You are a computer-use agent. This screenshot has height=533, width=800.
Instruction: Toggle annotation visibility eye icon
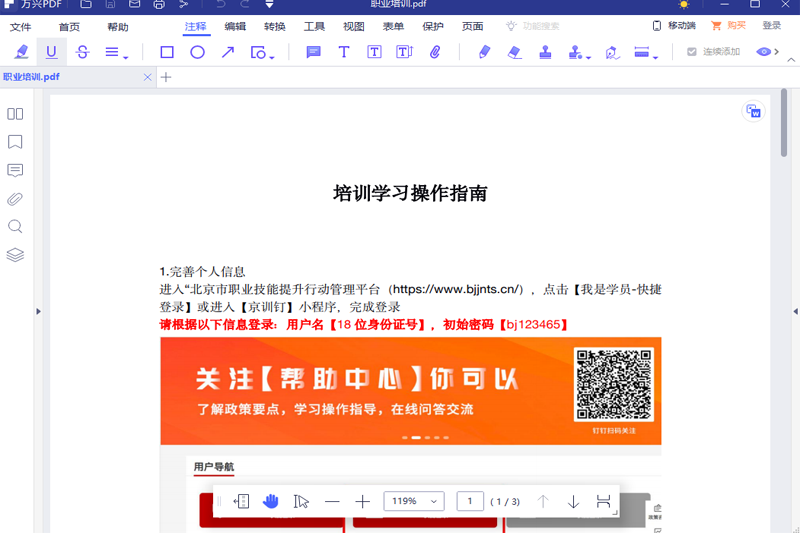click(x=764, y=52)
